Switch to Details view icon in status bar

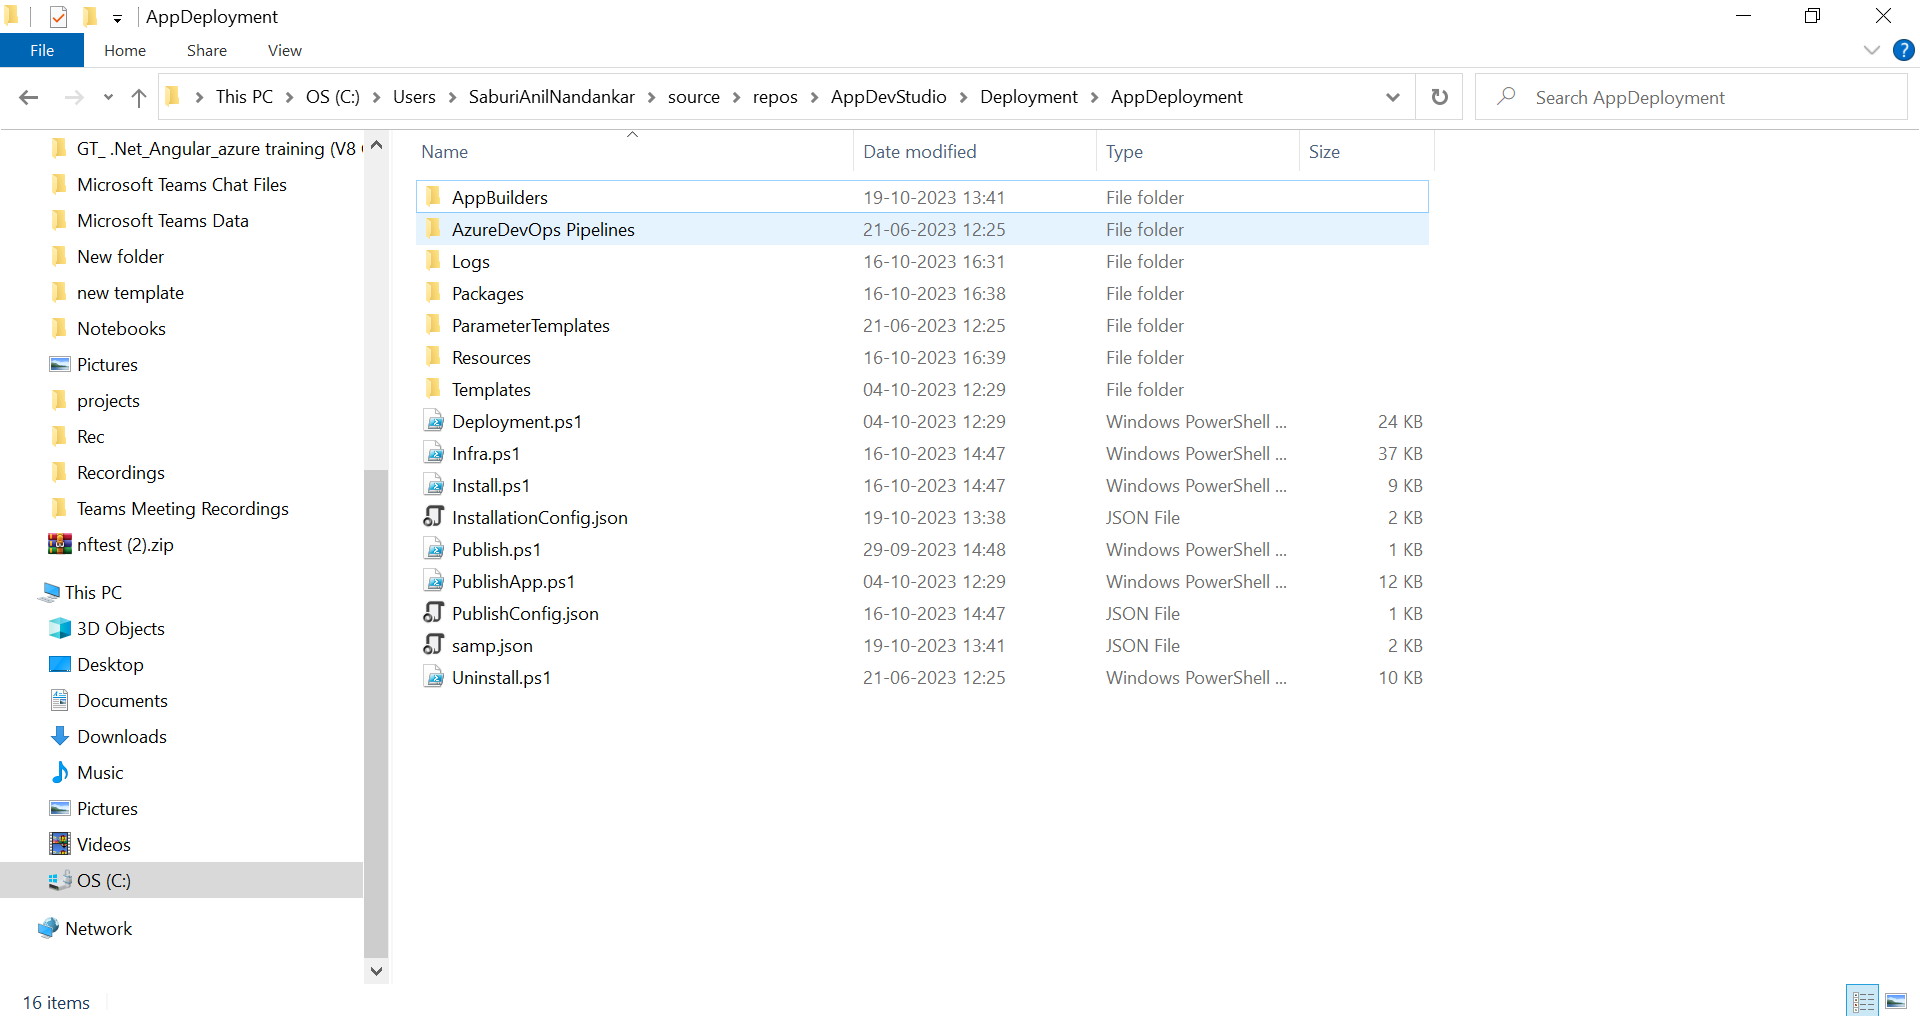[1863, 1001]
